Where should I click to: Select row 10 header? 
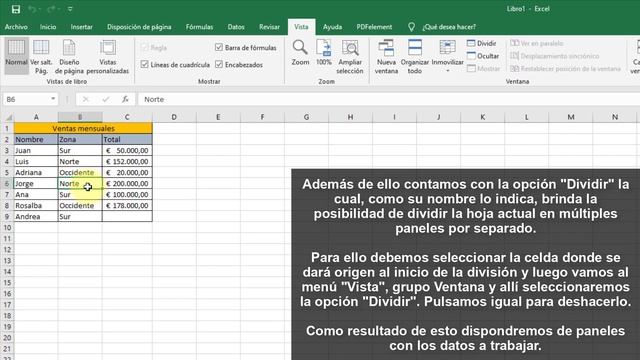[7, 228]
